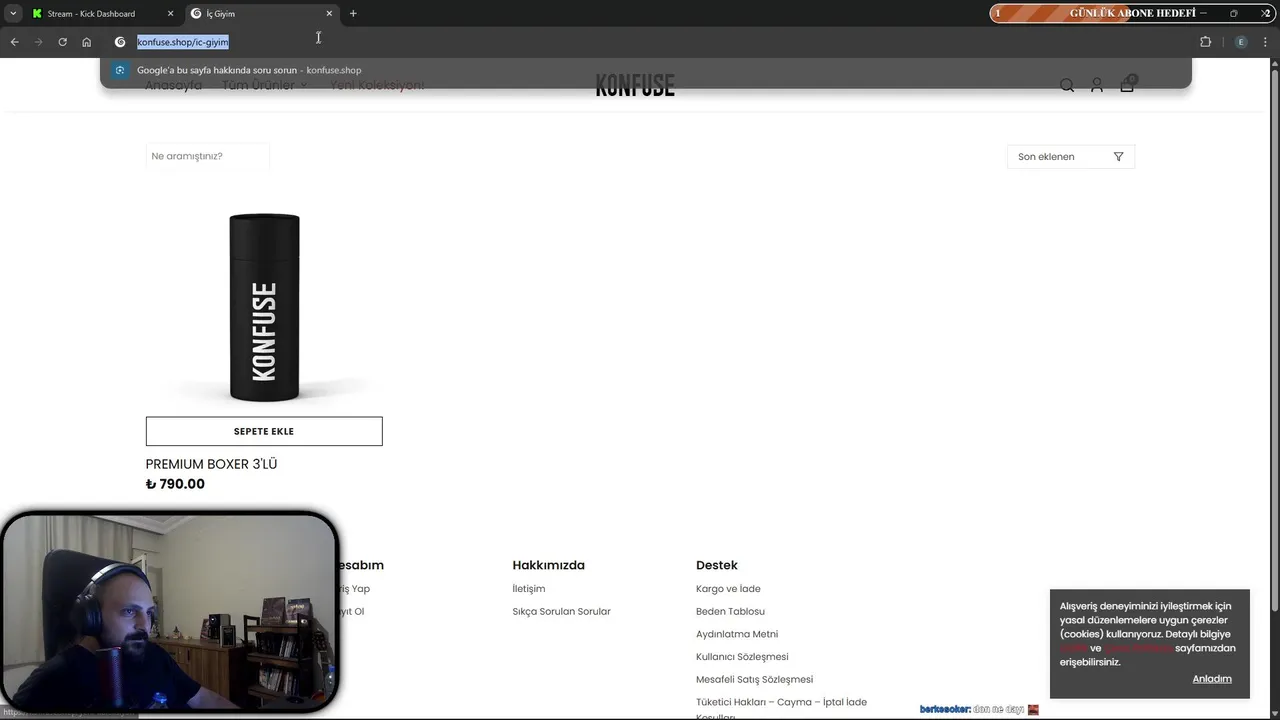Viewport: 1280px width, 720px height.
Task: Select the İç Giyim browser tab
Action: click(x=263, y=14)
